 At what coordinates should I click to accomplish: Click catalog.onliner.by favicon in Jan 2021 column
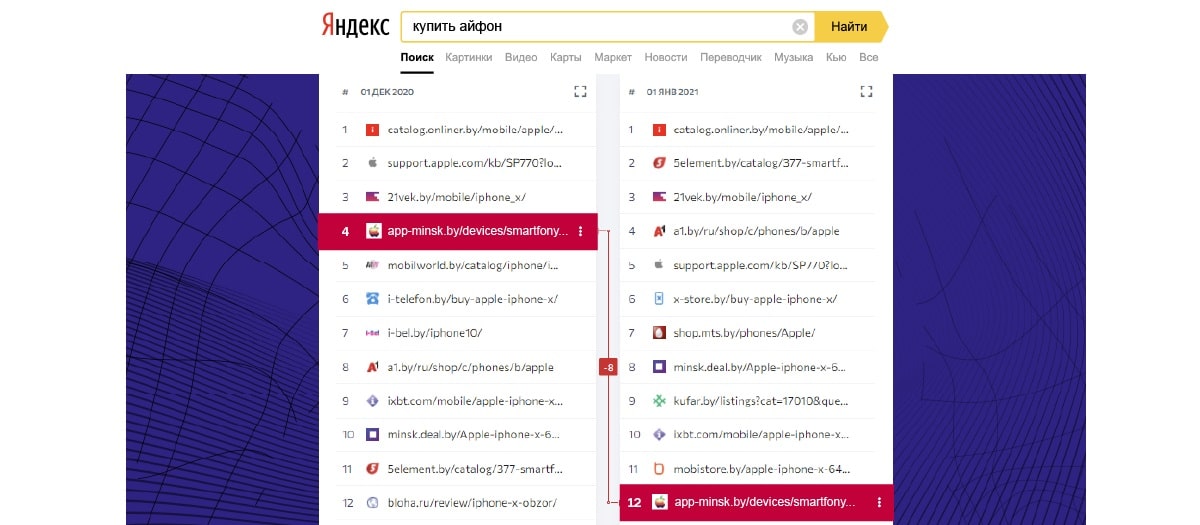(659, 129)
